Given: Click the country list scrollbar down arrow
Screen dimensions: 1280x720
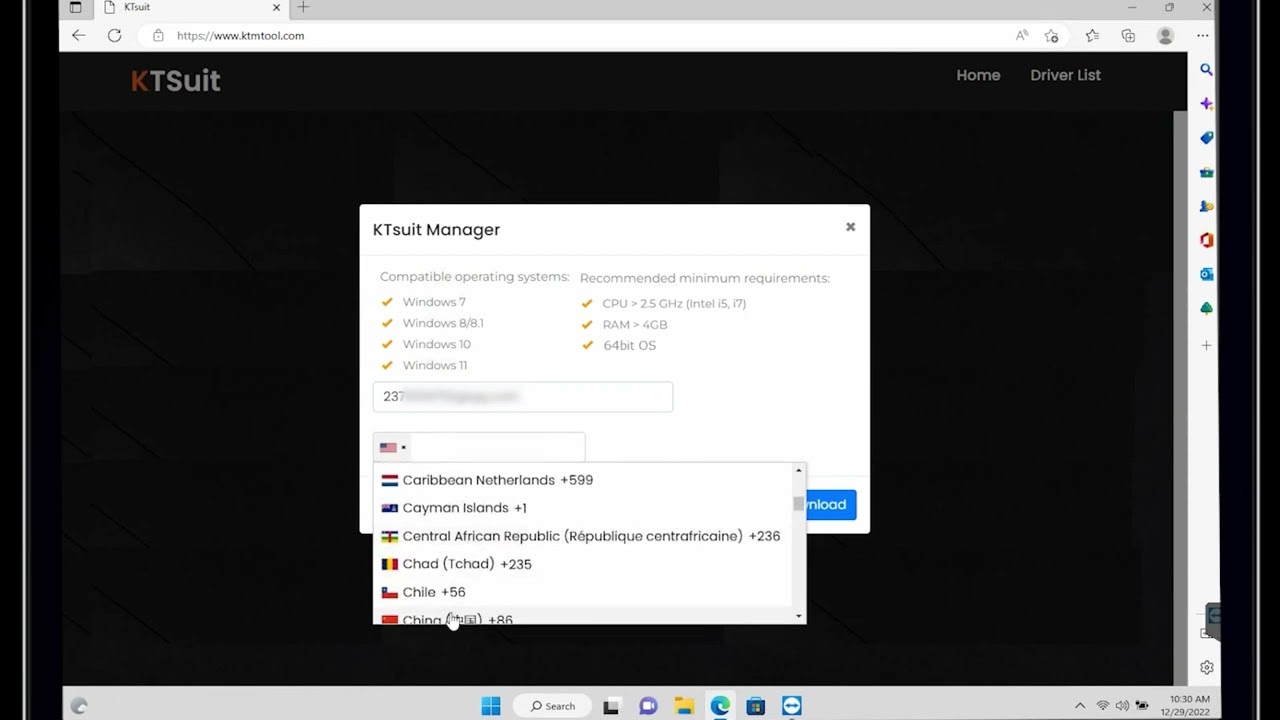Looking at the screenshot, I should click(798, 616).
